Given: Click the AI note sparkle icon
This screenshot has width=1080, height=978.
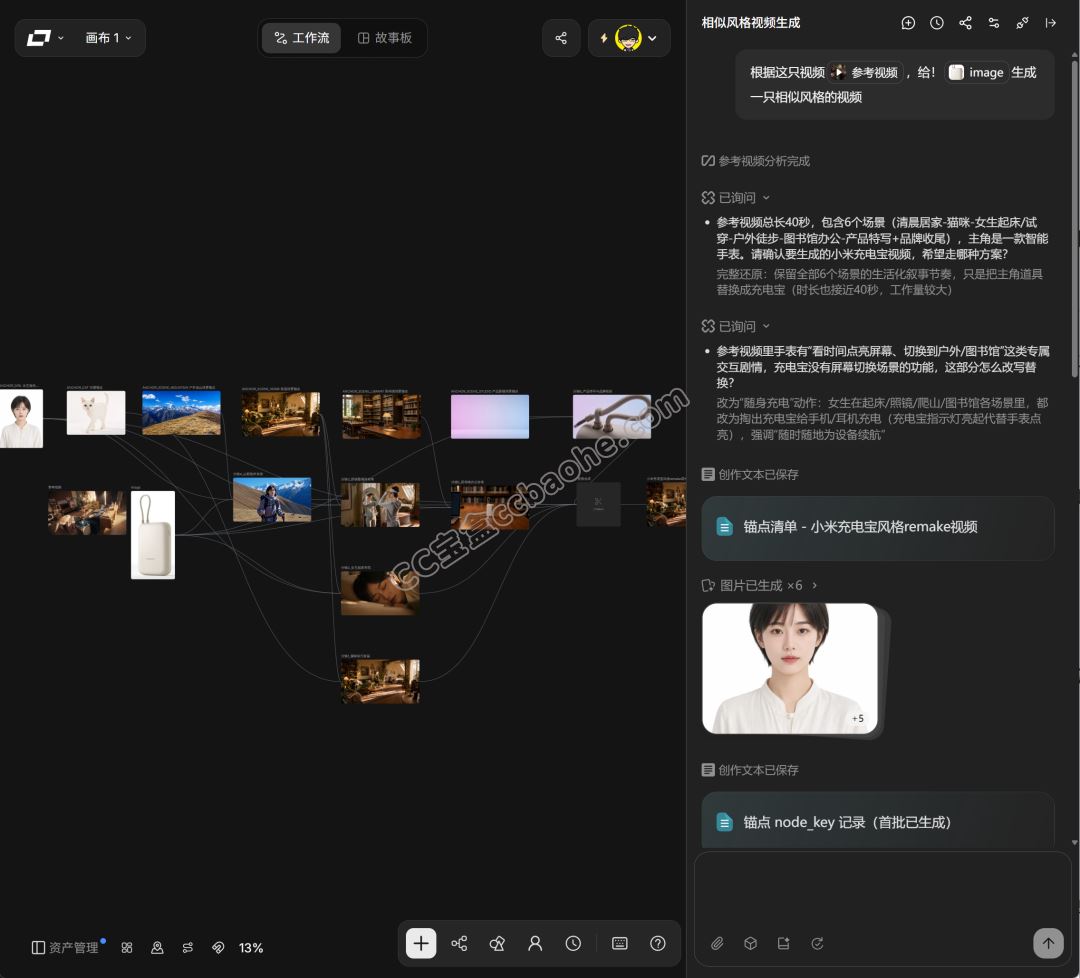Looking at the screenshot, I should [783, 944].
